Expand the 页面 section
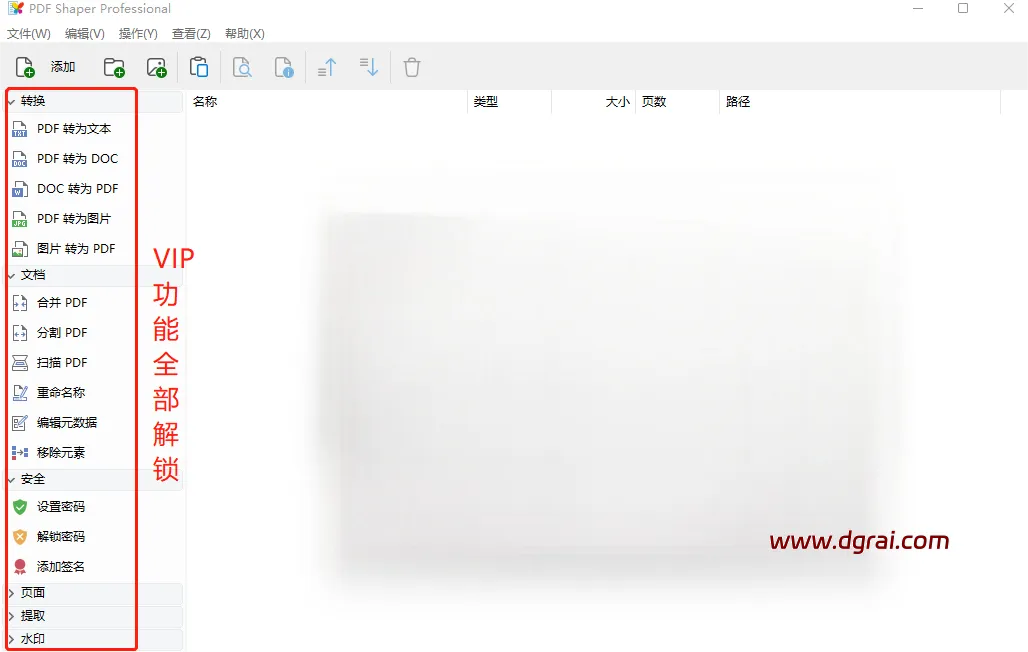This screenshot has height=652, width=1028. coord(11,593)
